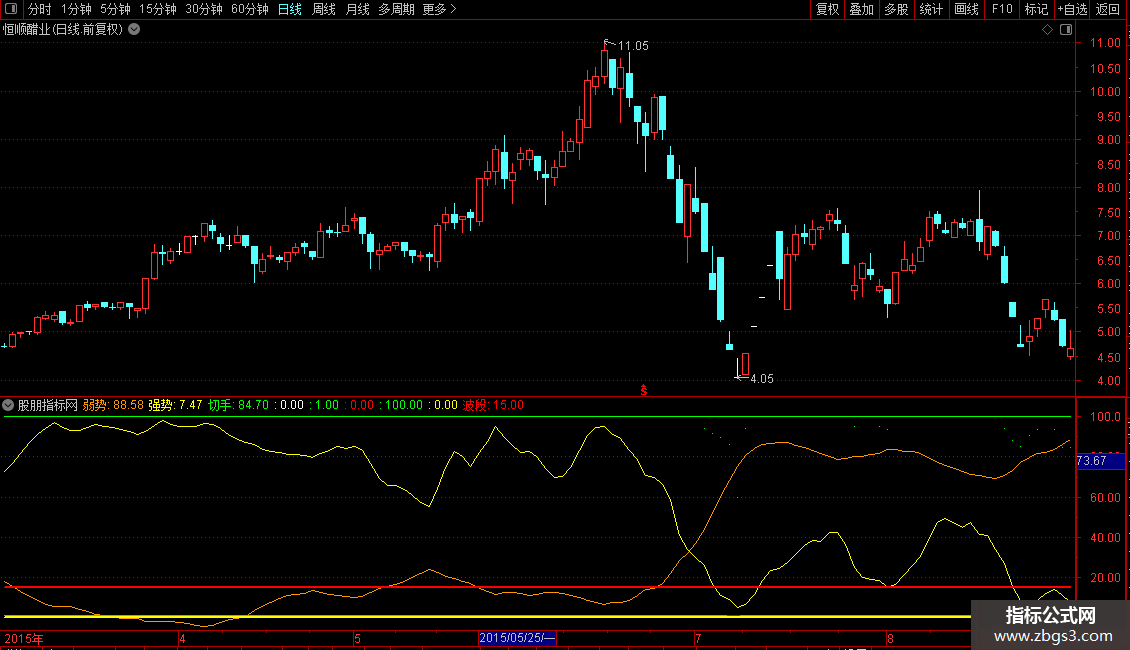The image size is (1130, 650).
Task: Switch to 周线 weekly chart
Action: click(324, 9)
